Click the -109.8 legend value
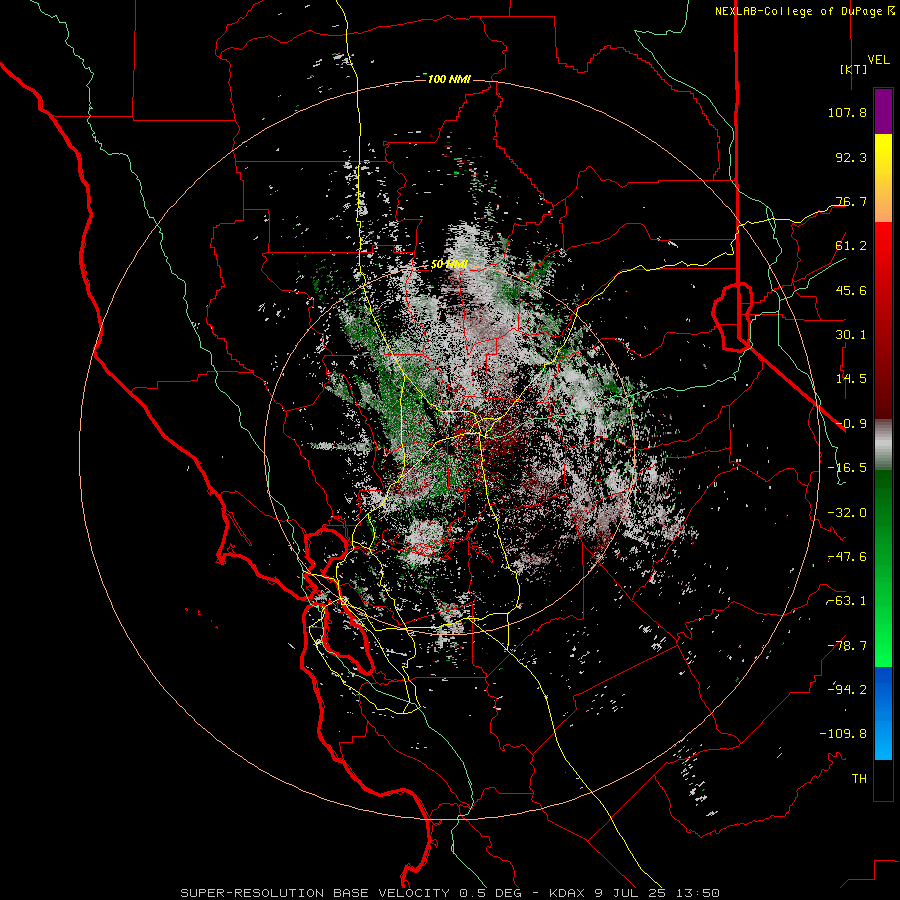 tap(843, 734)
